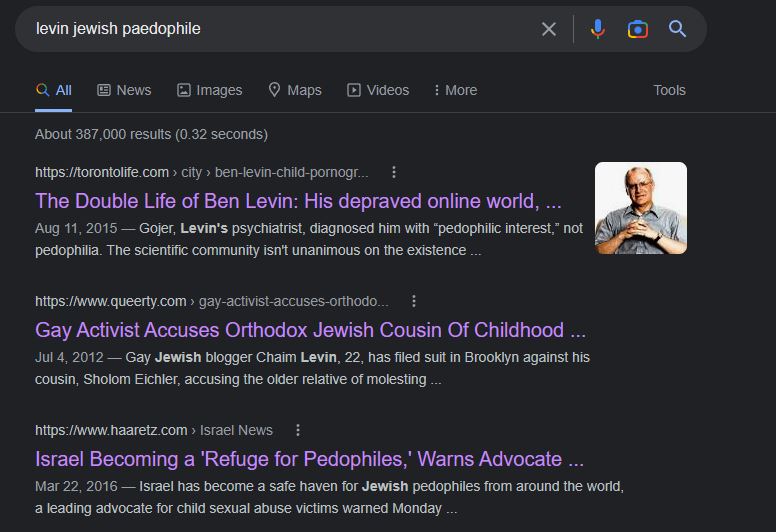Click the torontolife.com URL breadcrumb

(x=201, y=172)
